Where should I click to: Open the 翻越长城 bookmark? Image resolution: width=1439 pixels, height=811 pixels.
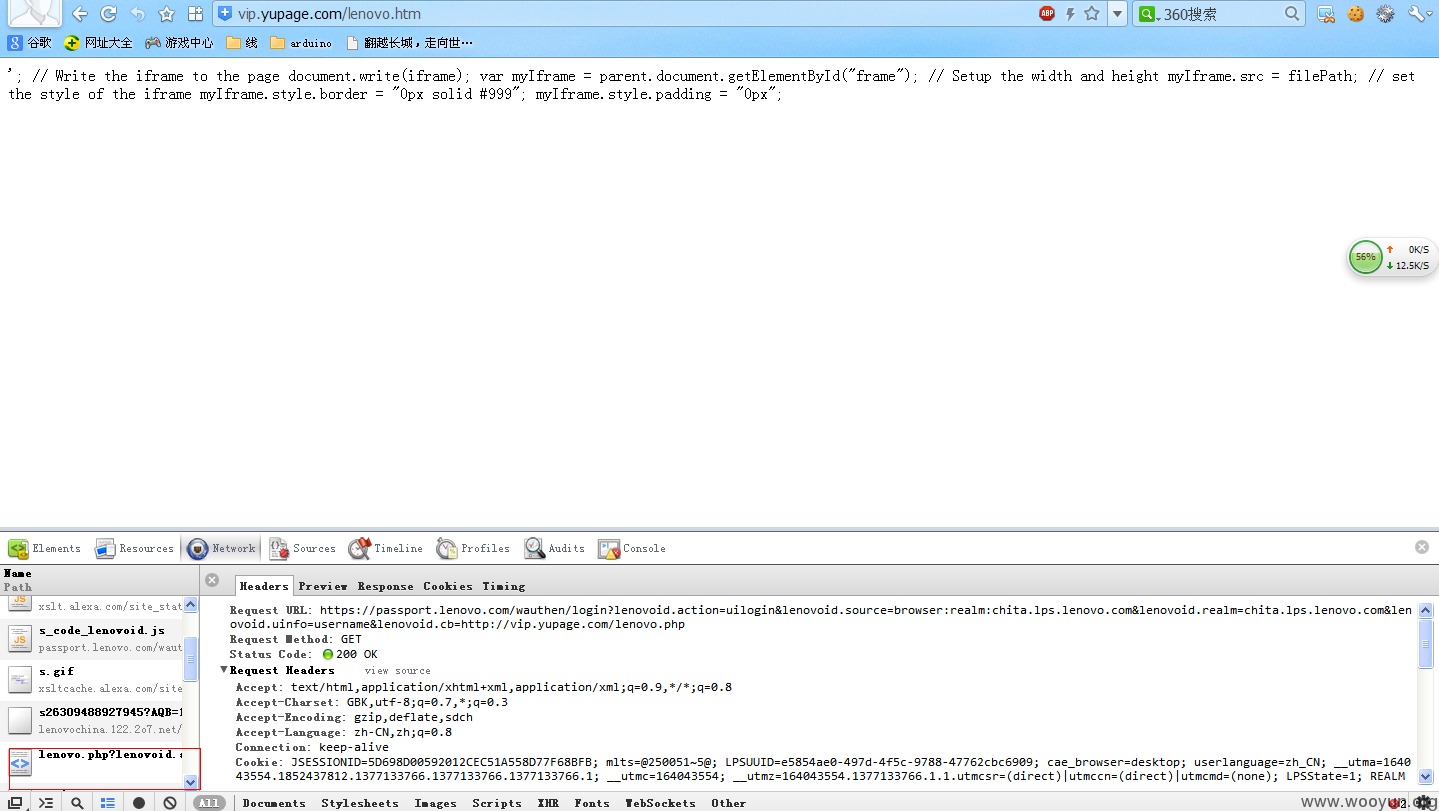(409, 43)
